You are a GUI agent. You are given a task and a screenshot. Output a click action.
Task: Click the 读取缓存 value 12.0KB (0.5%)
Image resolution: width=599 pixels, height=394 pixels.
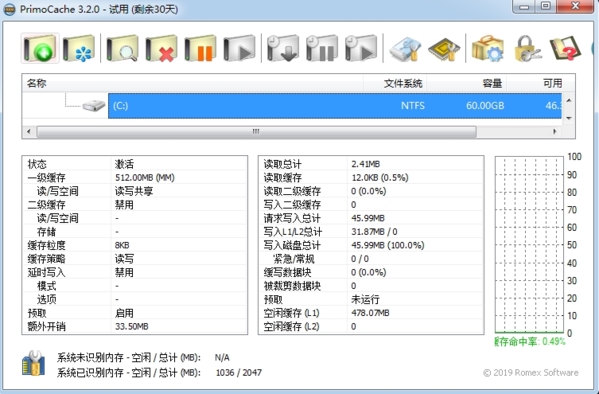(x=380, y=178)
